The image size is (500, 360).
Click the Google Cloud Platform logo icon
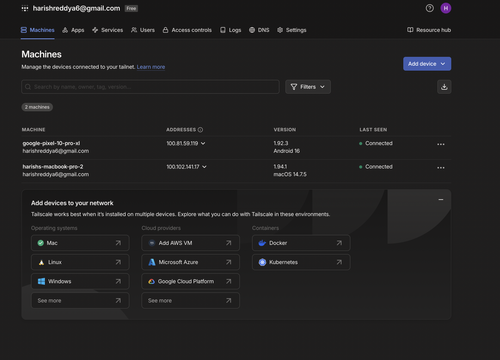point(151,282)
